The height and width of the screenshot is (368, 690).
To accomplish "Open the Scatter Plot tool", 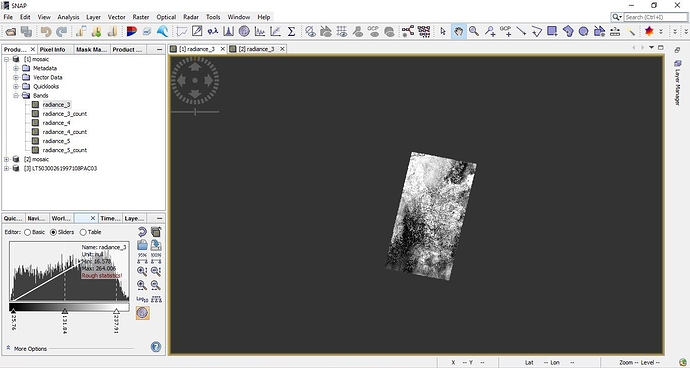I will tap(275, 31).
